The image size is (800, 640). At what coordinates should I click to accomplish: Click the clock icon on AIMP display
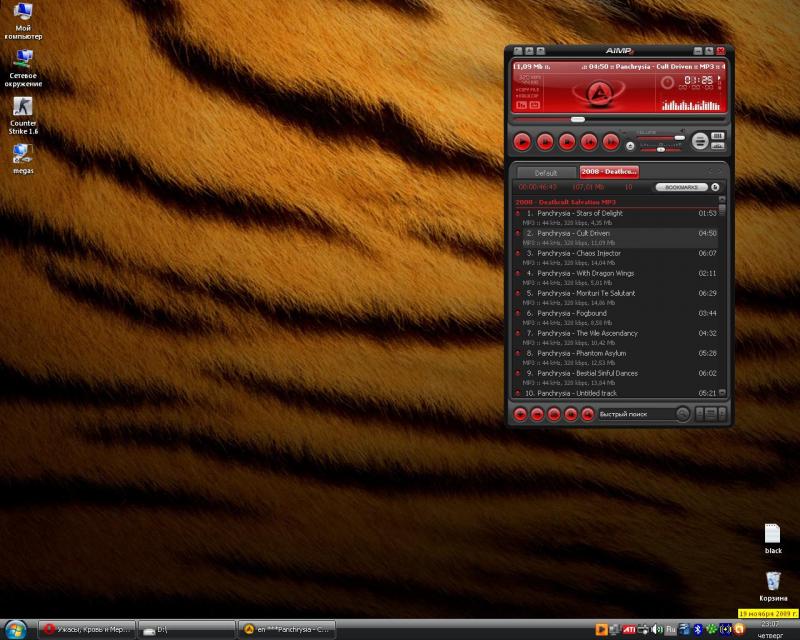click(667, 82)
